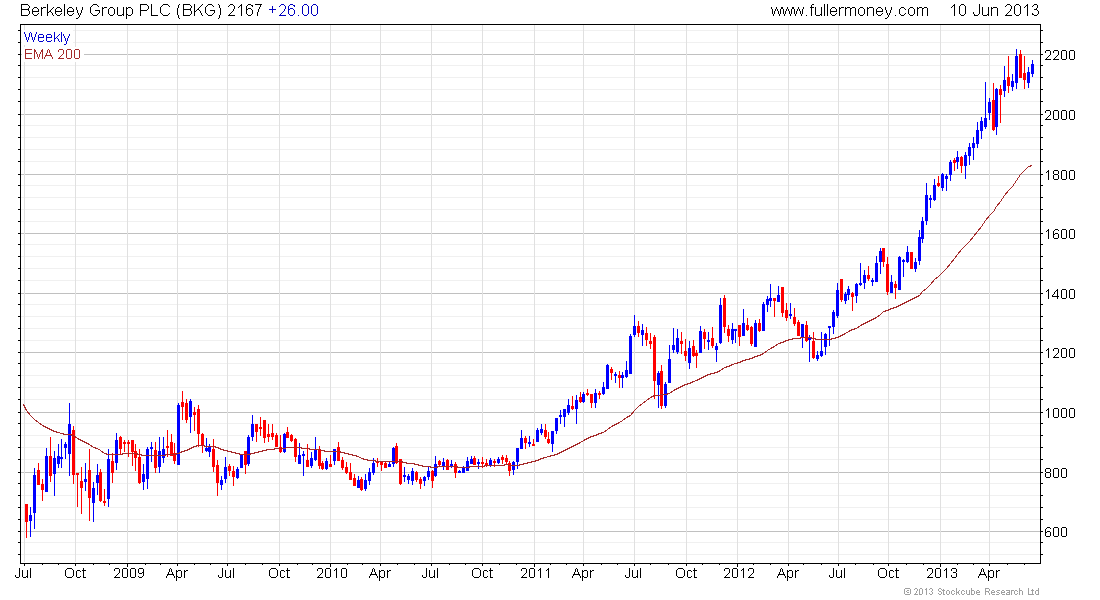This screenshot has width=1100, height=600.
Task: Click the 'Oct' label right before 2009
Action: coord(75,573)
